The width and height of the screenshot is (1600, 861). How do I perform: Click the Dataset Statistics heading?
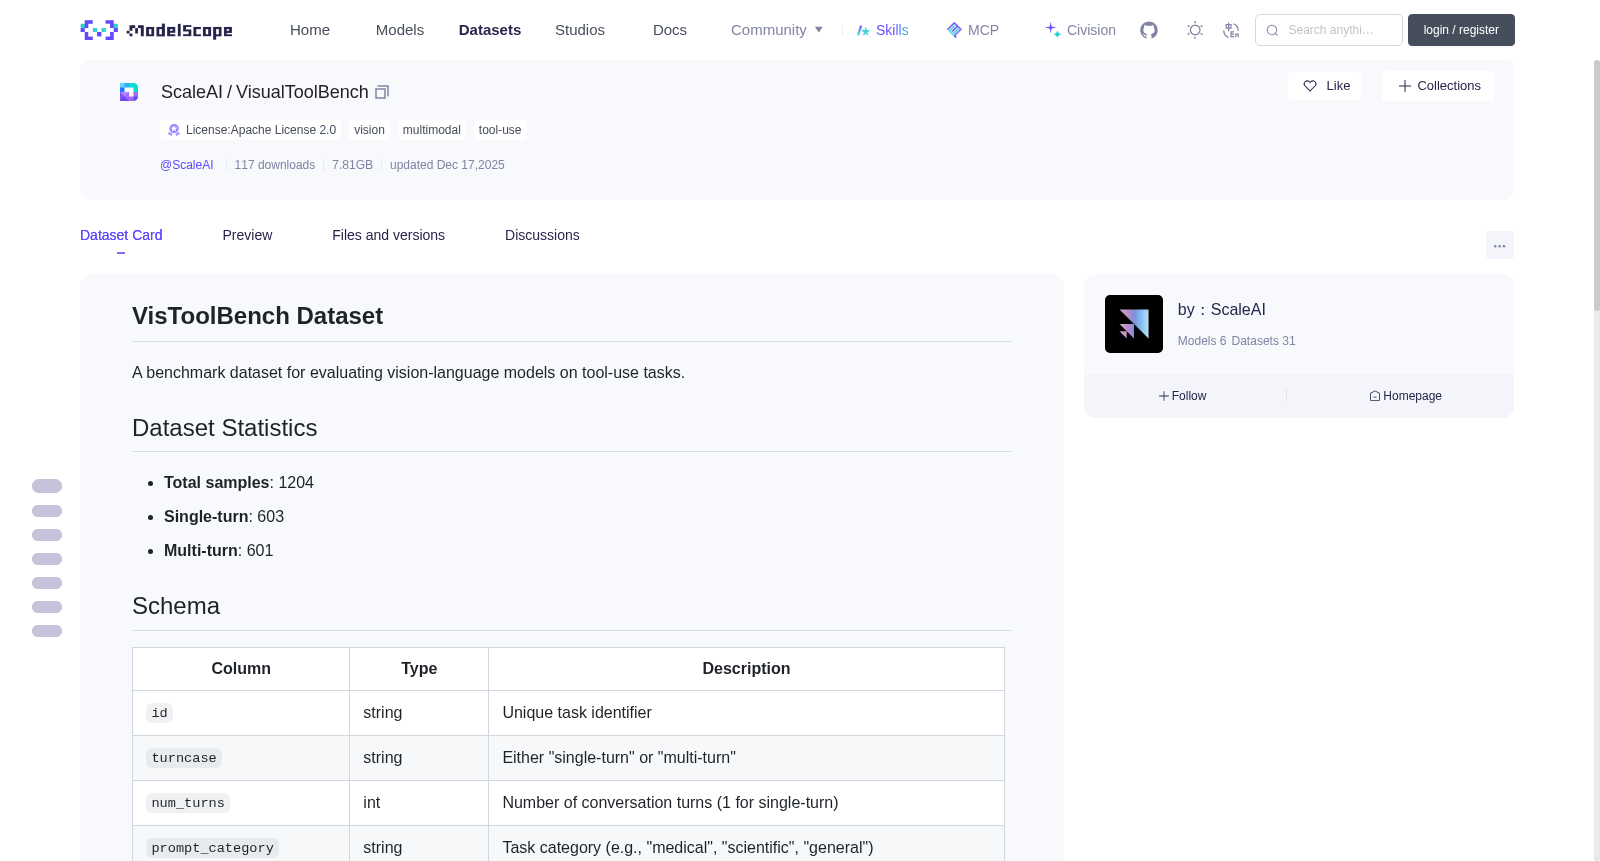pos(225,428)
